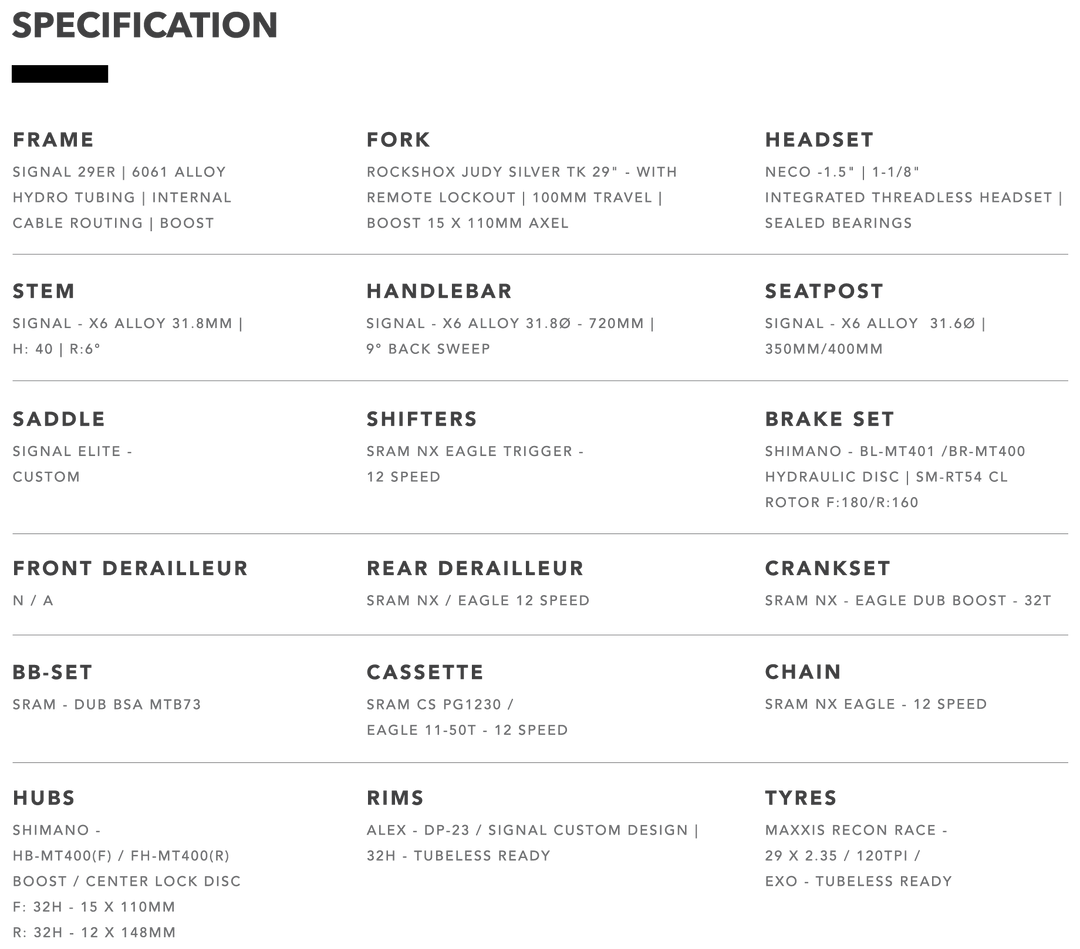Click the N / A front derailleur value
The height and width of the screenshot is (949, 1080).
(33, 601)
